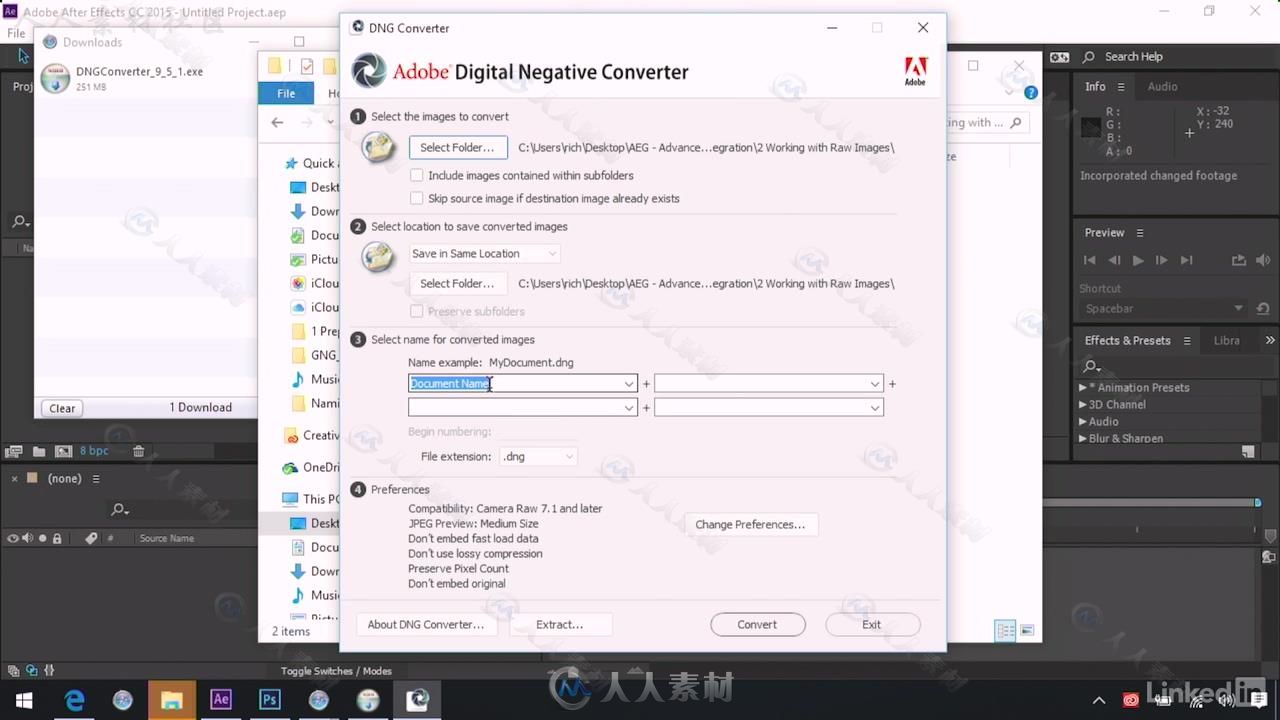Click Search Help field in After Effects
The width and height of the screenshot is (1280, 720).
[x=1133, y=57]
